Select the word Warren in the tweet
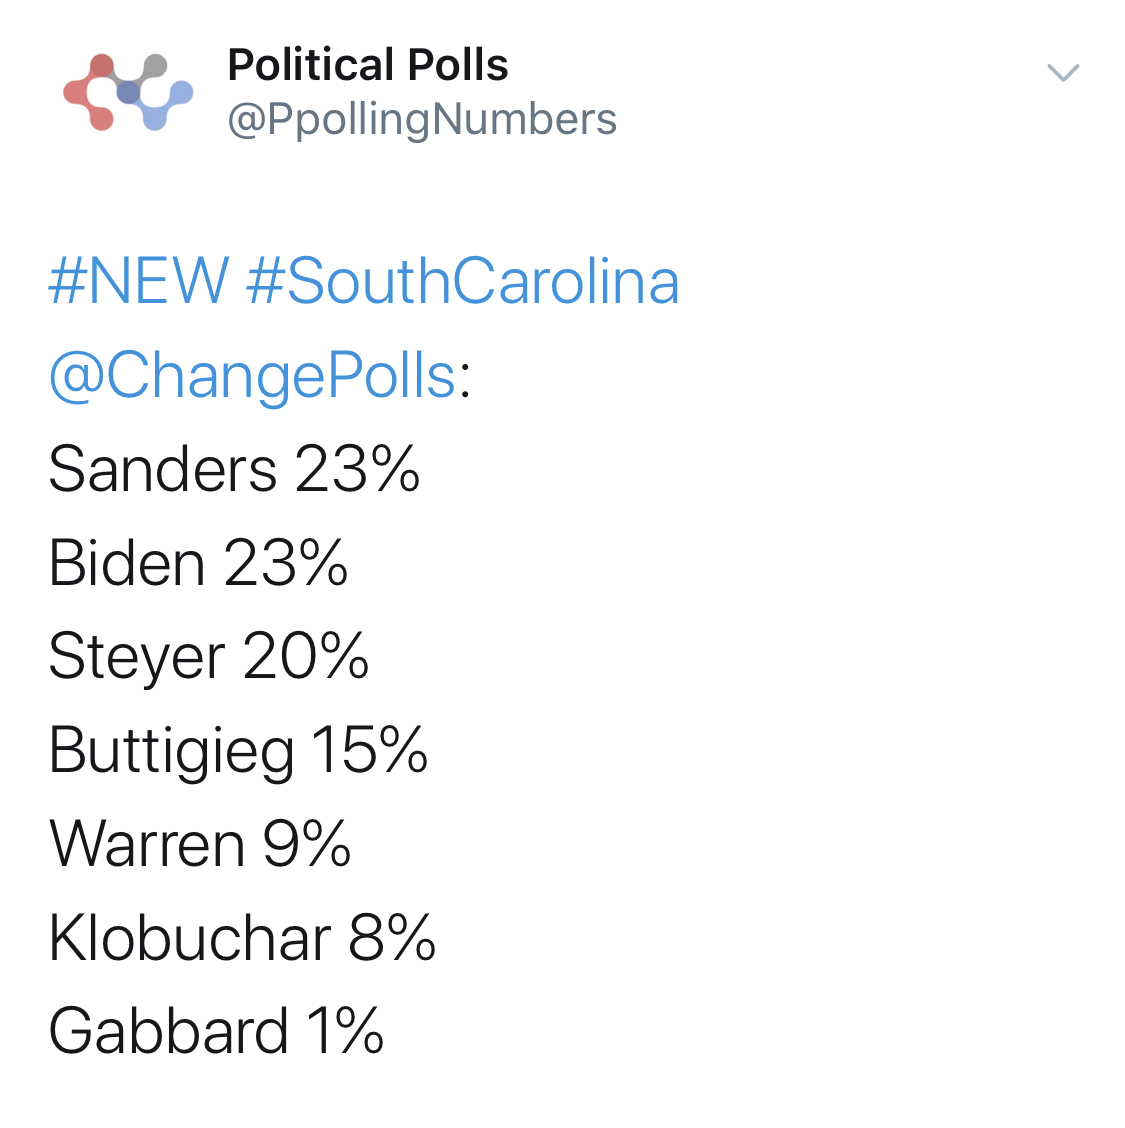Screen dimensions: 1125x1128 (147, 845)
